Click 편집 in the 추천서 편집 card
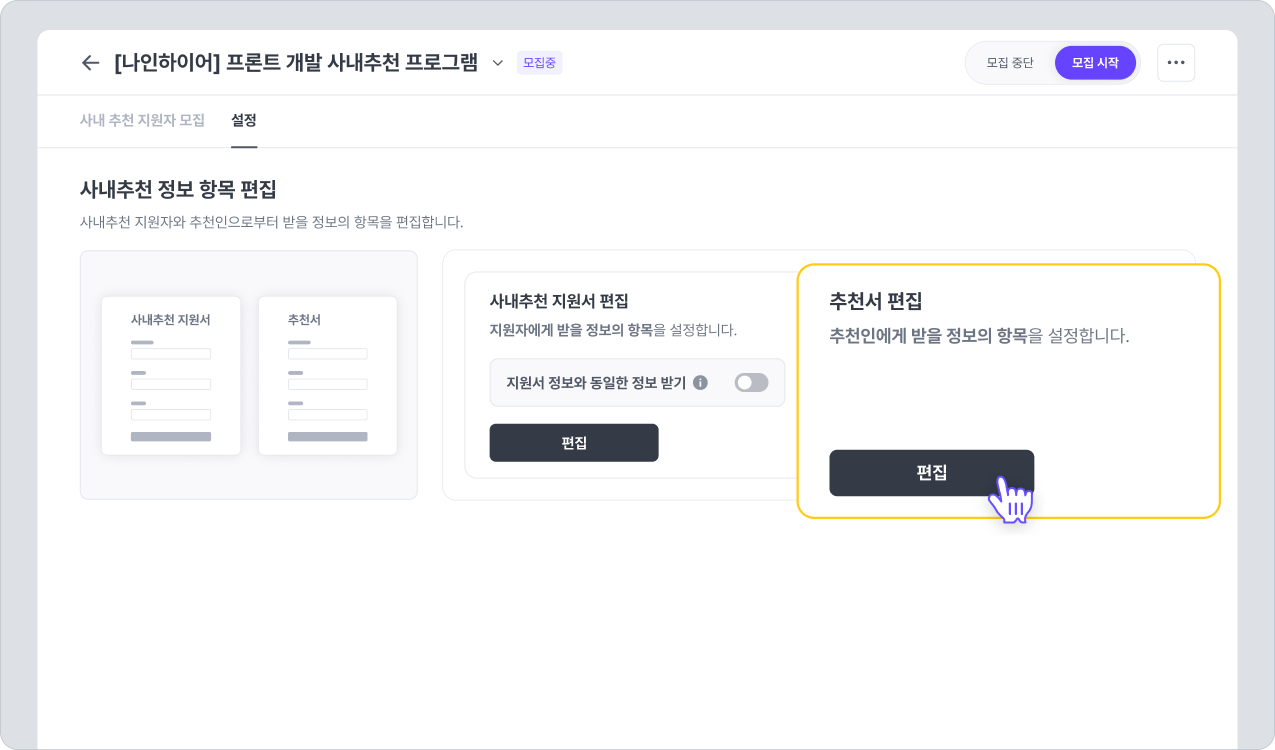Image resolution: width=1275 pixels, height=750 pixels. pyautogui.click(x=931, y=473)
